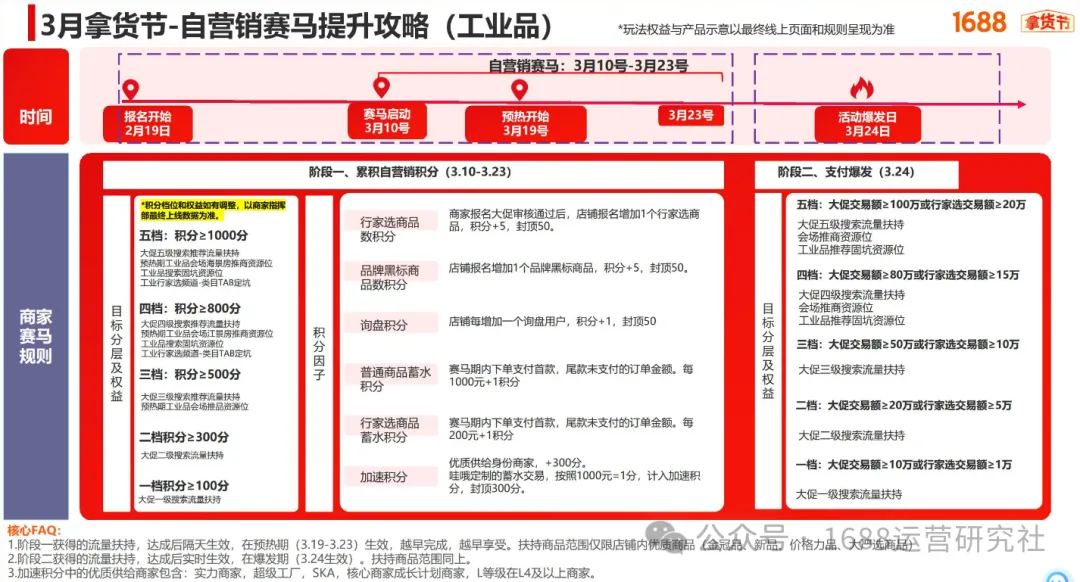This screenshot has height=582, width=1080.
Task: Click the 行家选商品蓄水积分 factor label
Action: coord(389,430)
